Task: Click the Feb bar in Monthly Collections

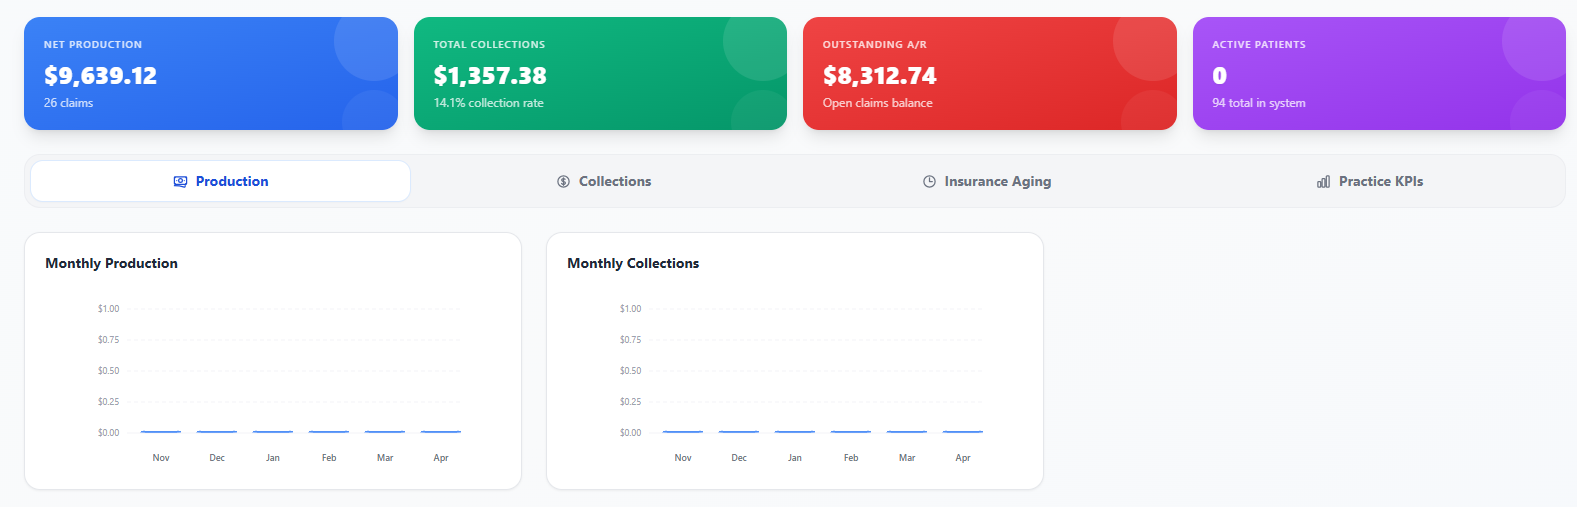Action: coord(851,432)
